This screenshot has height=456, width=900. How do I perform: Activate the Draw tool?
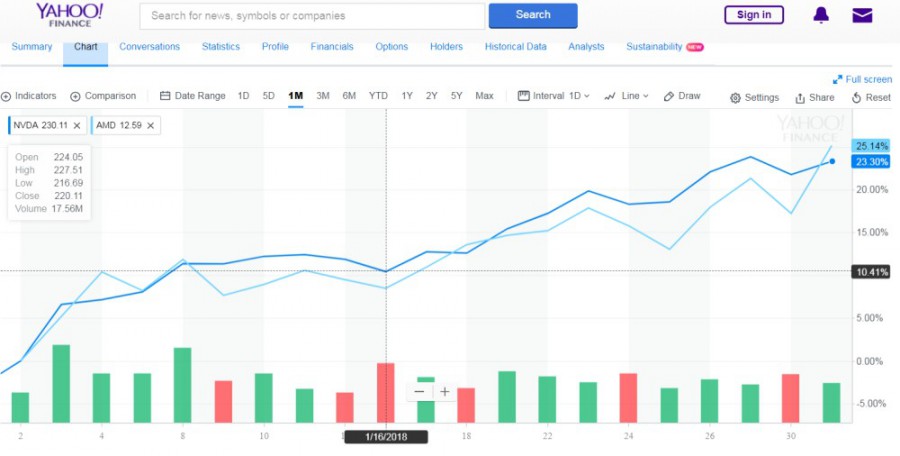(682, 96)
